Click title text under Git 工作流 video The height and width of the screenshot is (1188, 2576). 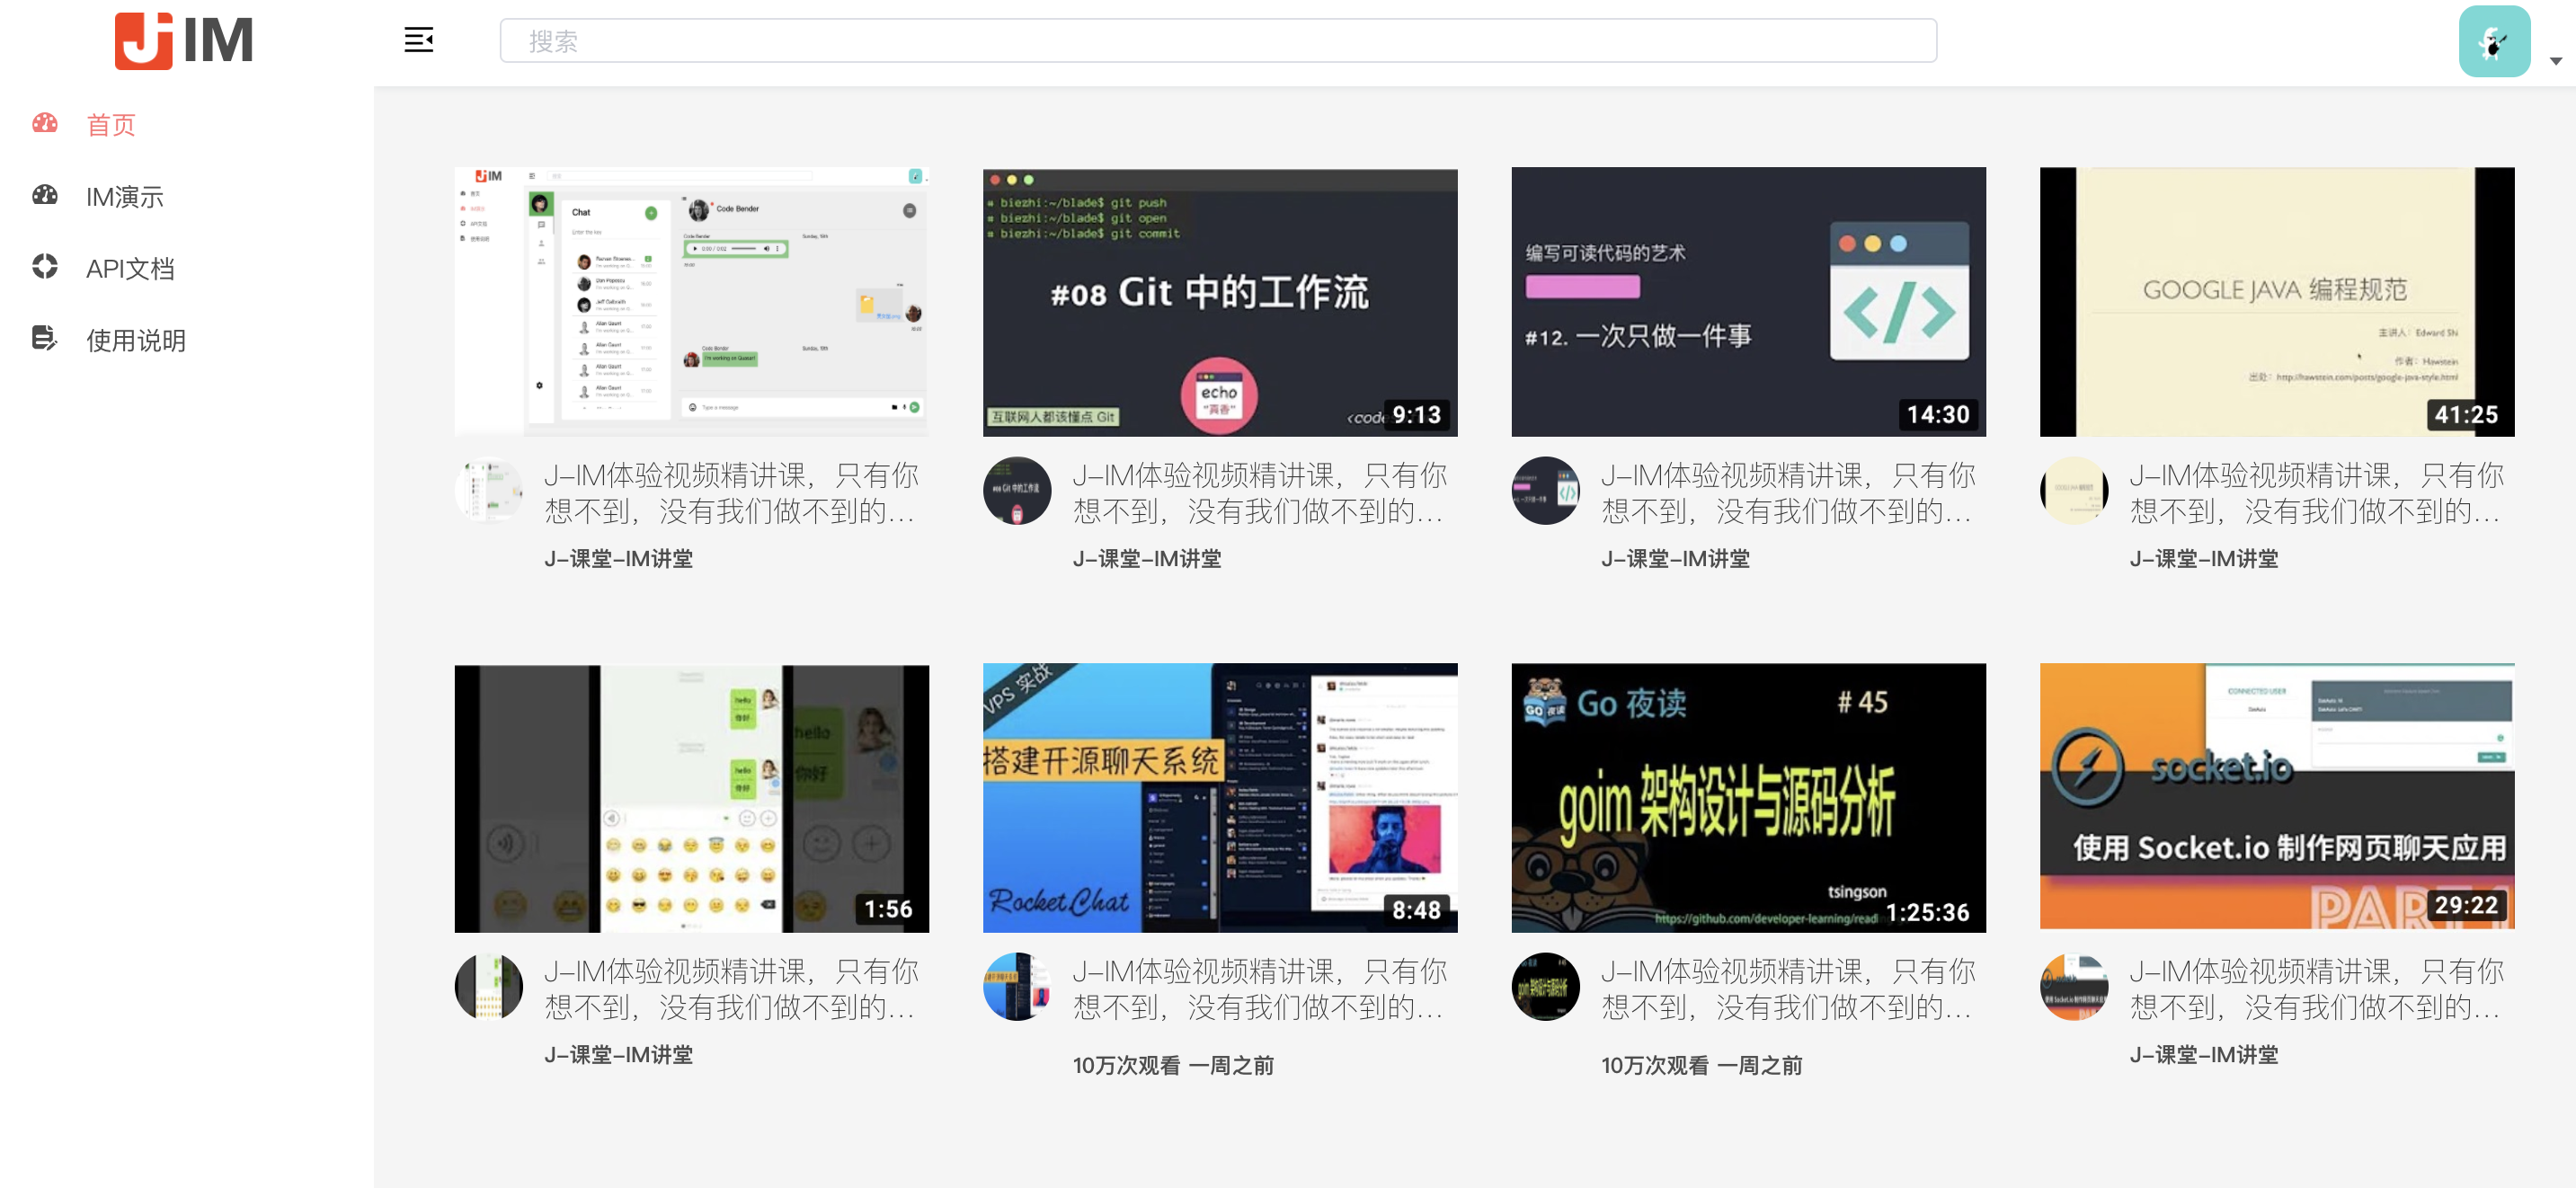click(1260, 493)
